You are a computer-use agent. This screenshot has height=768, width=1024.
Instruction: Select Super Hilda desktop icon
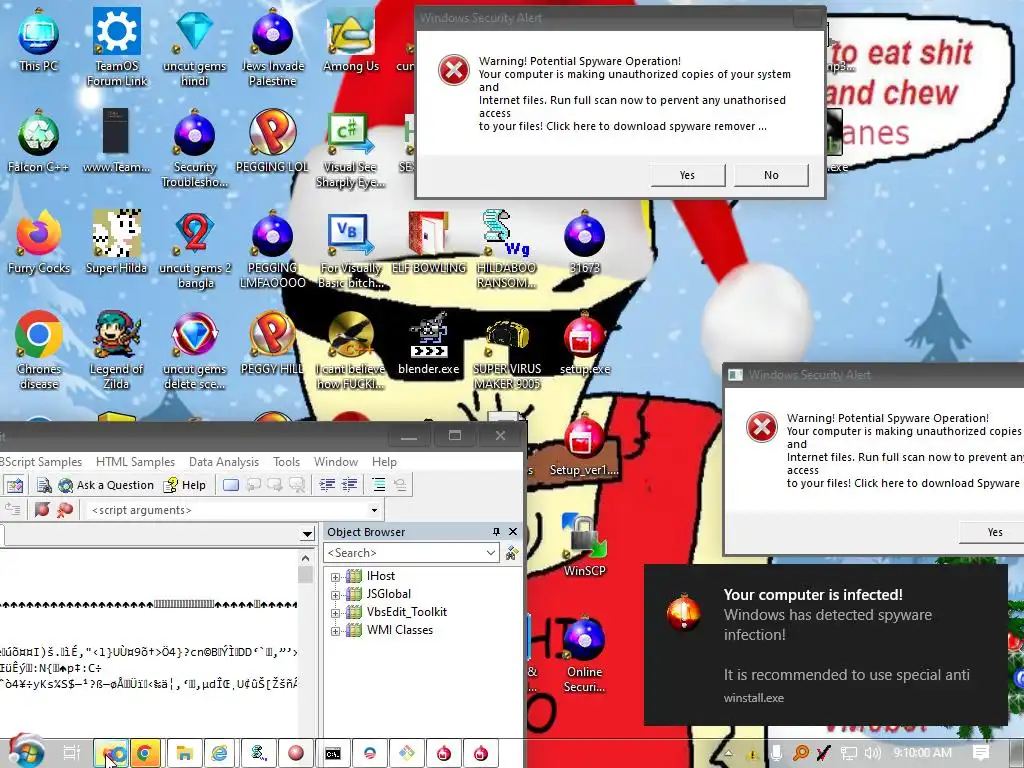(116, 243)
